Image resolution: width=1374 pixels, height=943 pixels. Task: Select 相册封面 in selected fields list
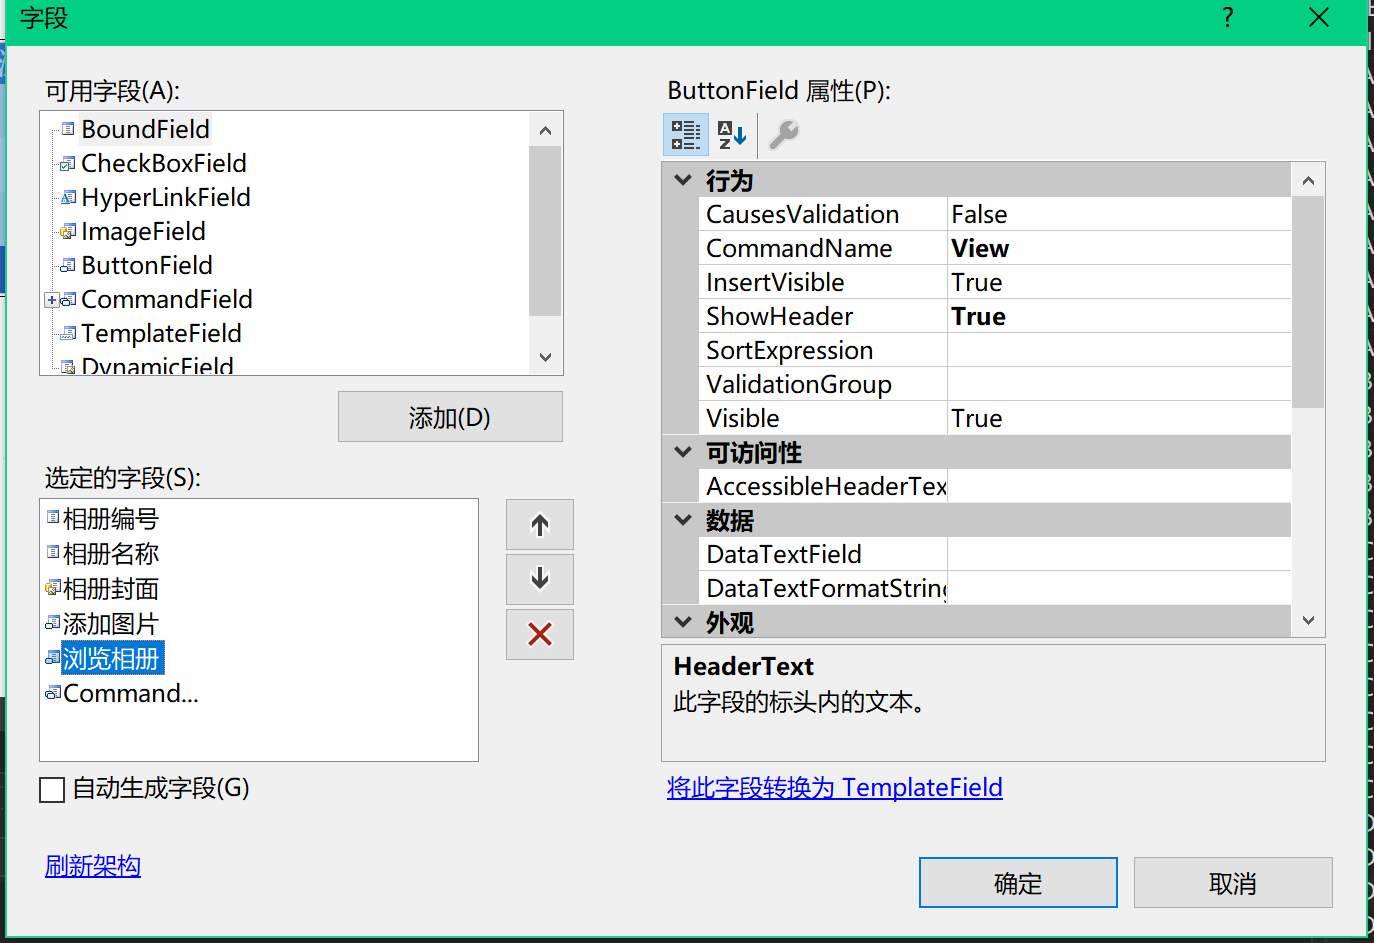tap(110, 589)
